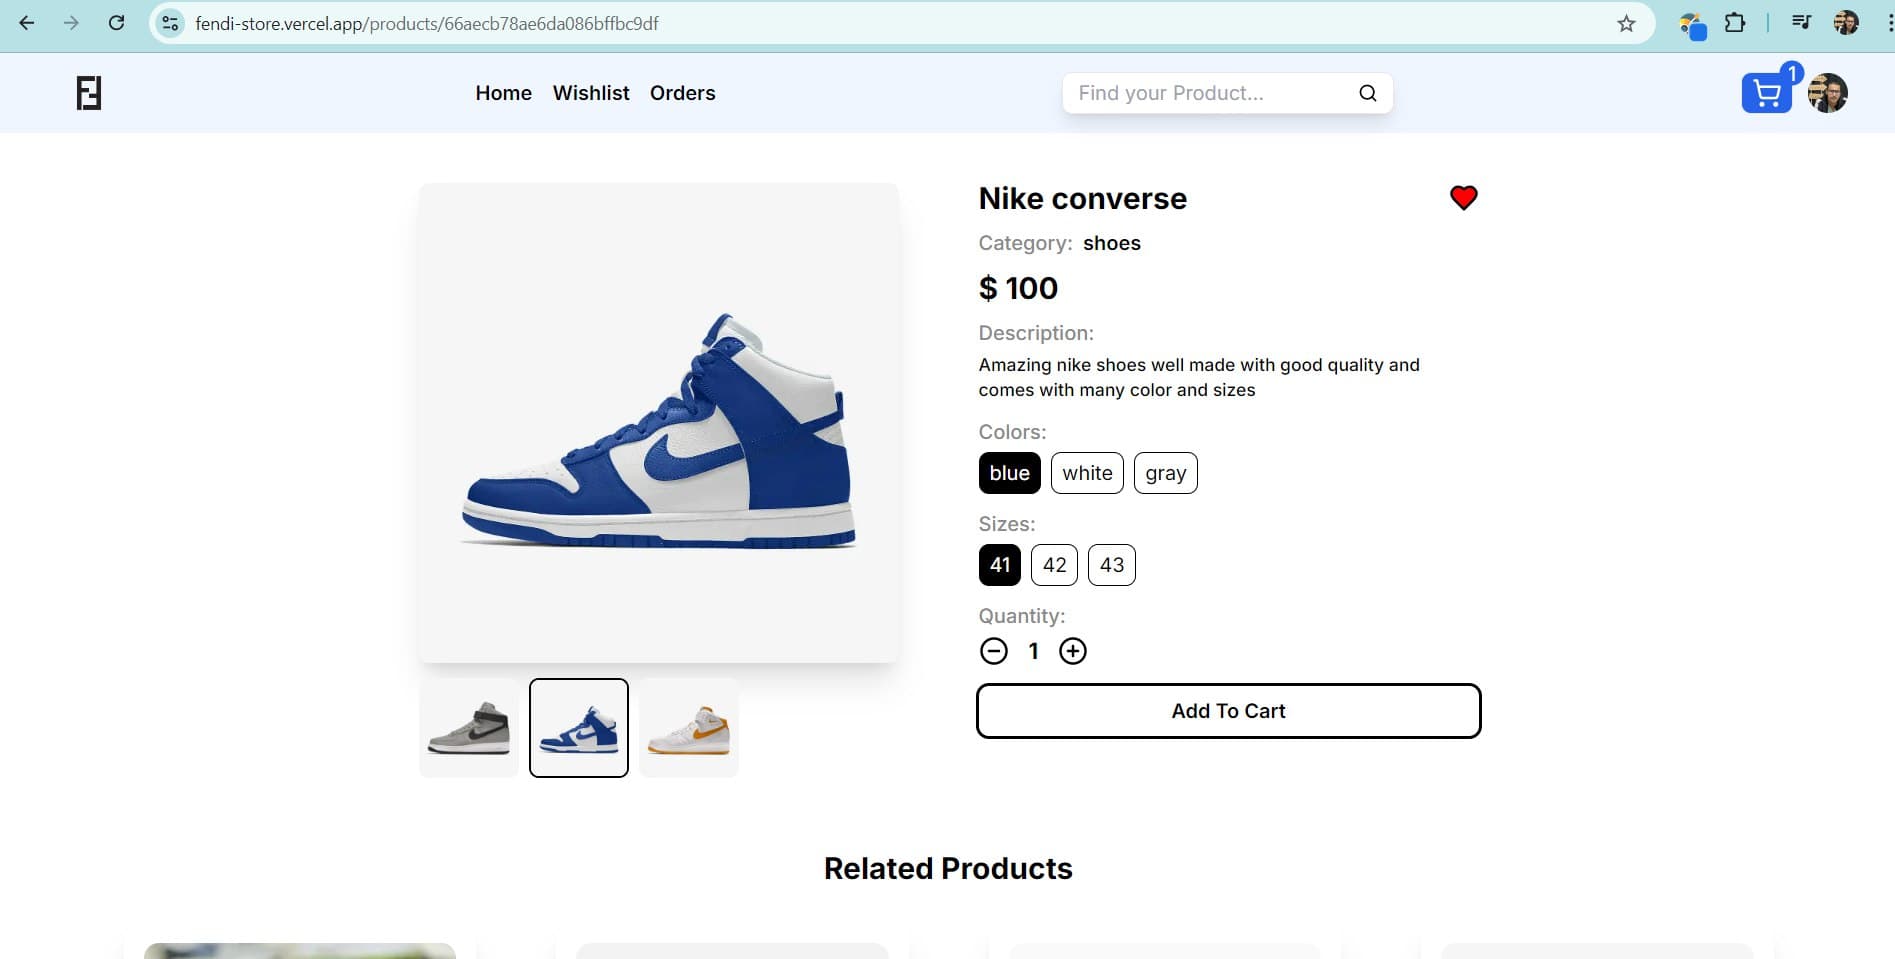Open browser extensions puzzle icon

click(x=1735, y=23)
